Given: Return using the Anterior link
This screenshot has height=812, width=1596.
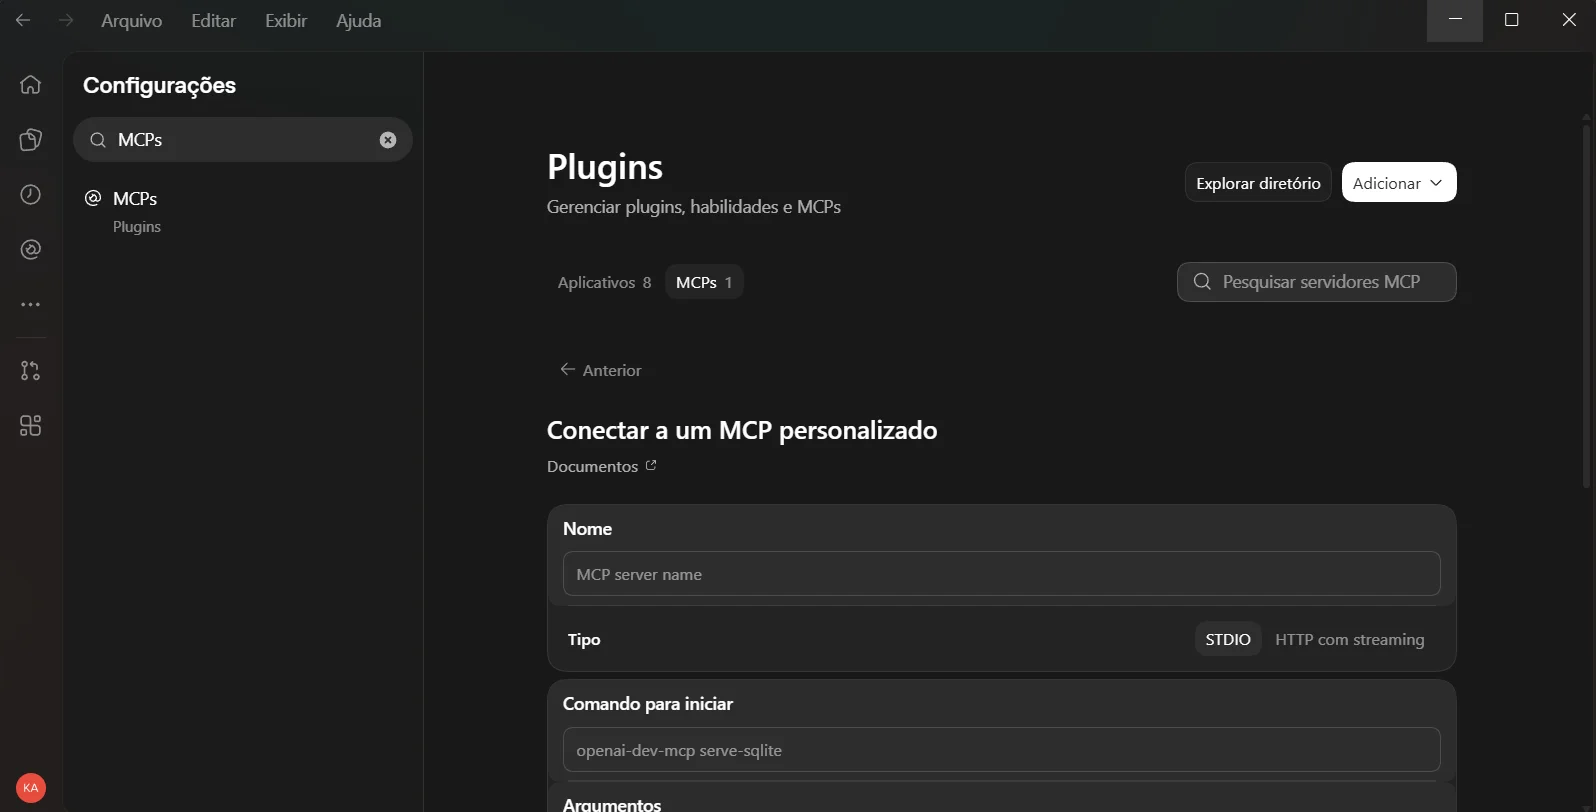Looking at the screenshot, I should tap(601, 370).
